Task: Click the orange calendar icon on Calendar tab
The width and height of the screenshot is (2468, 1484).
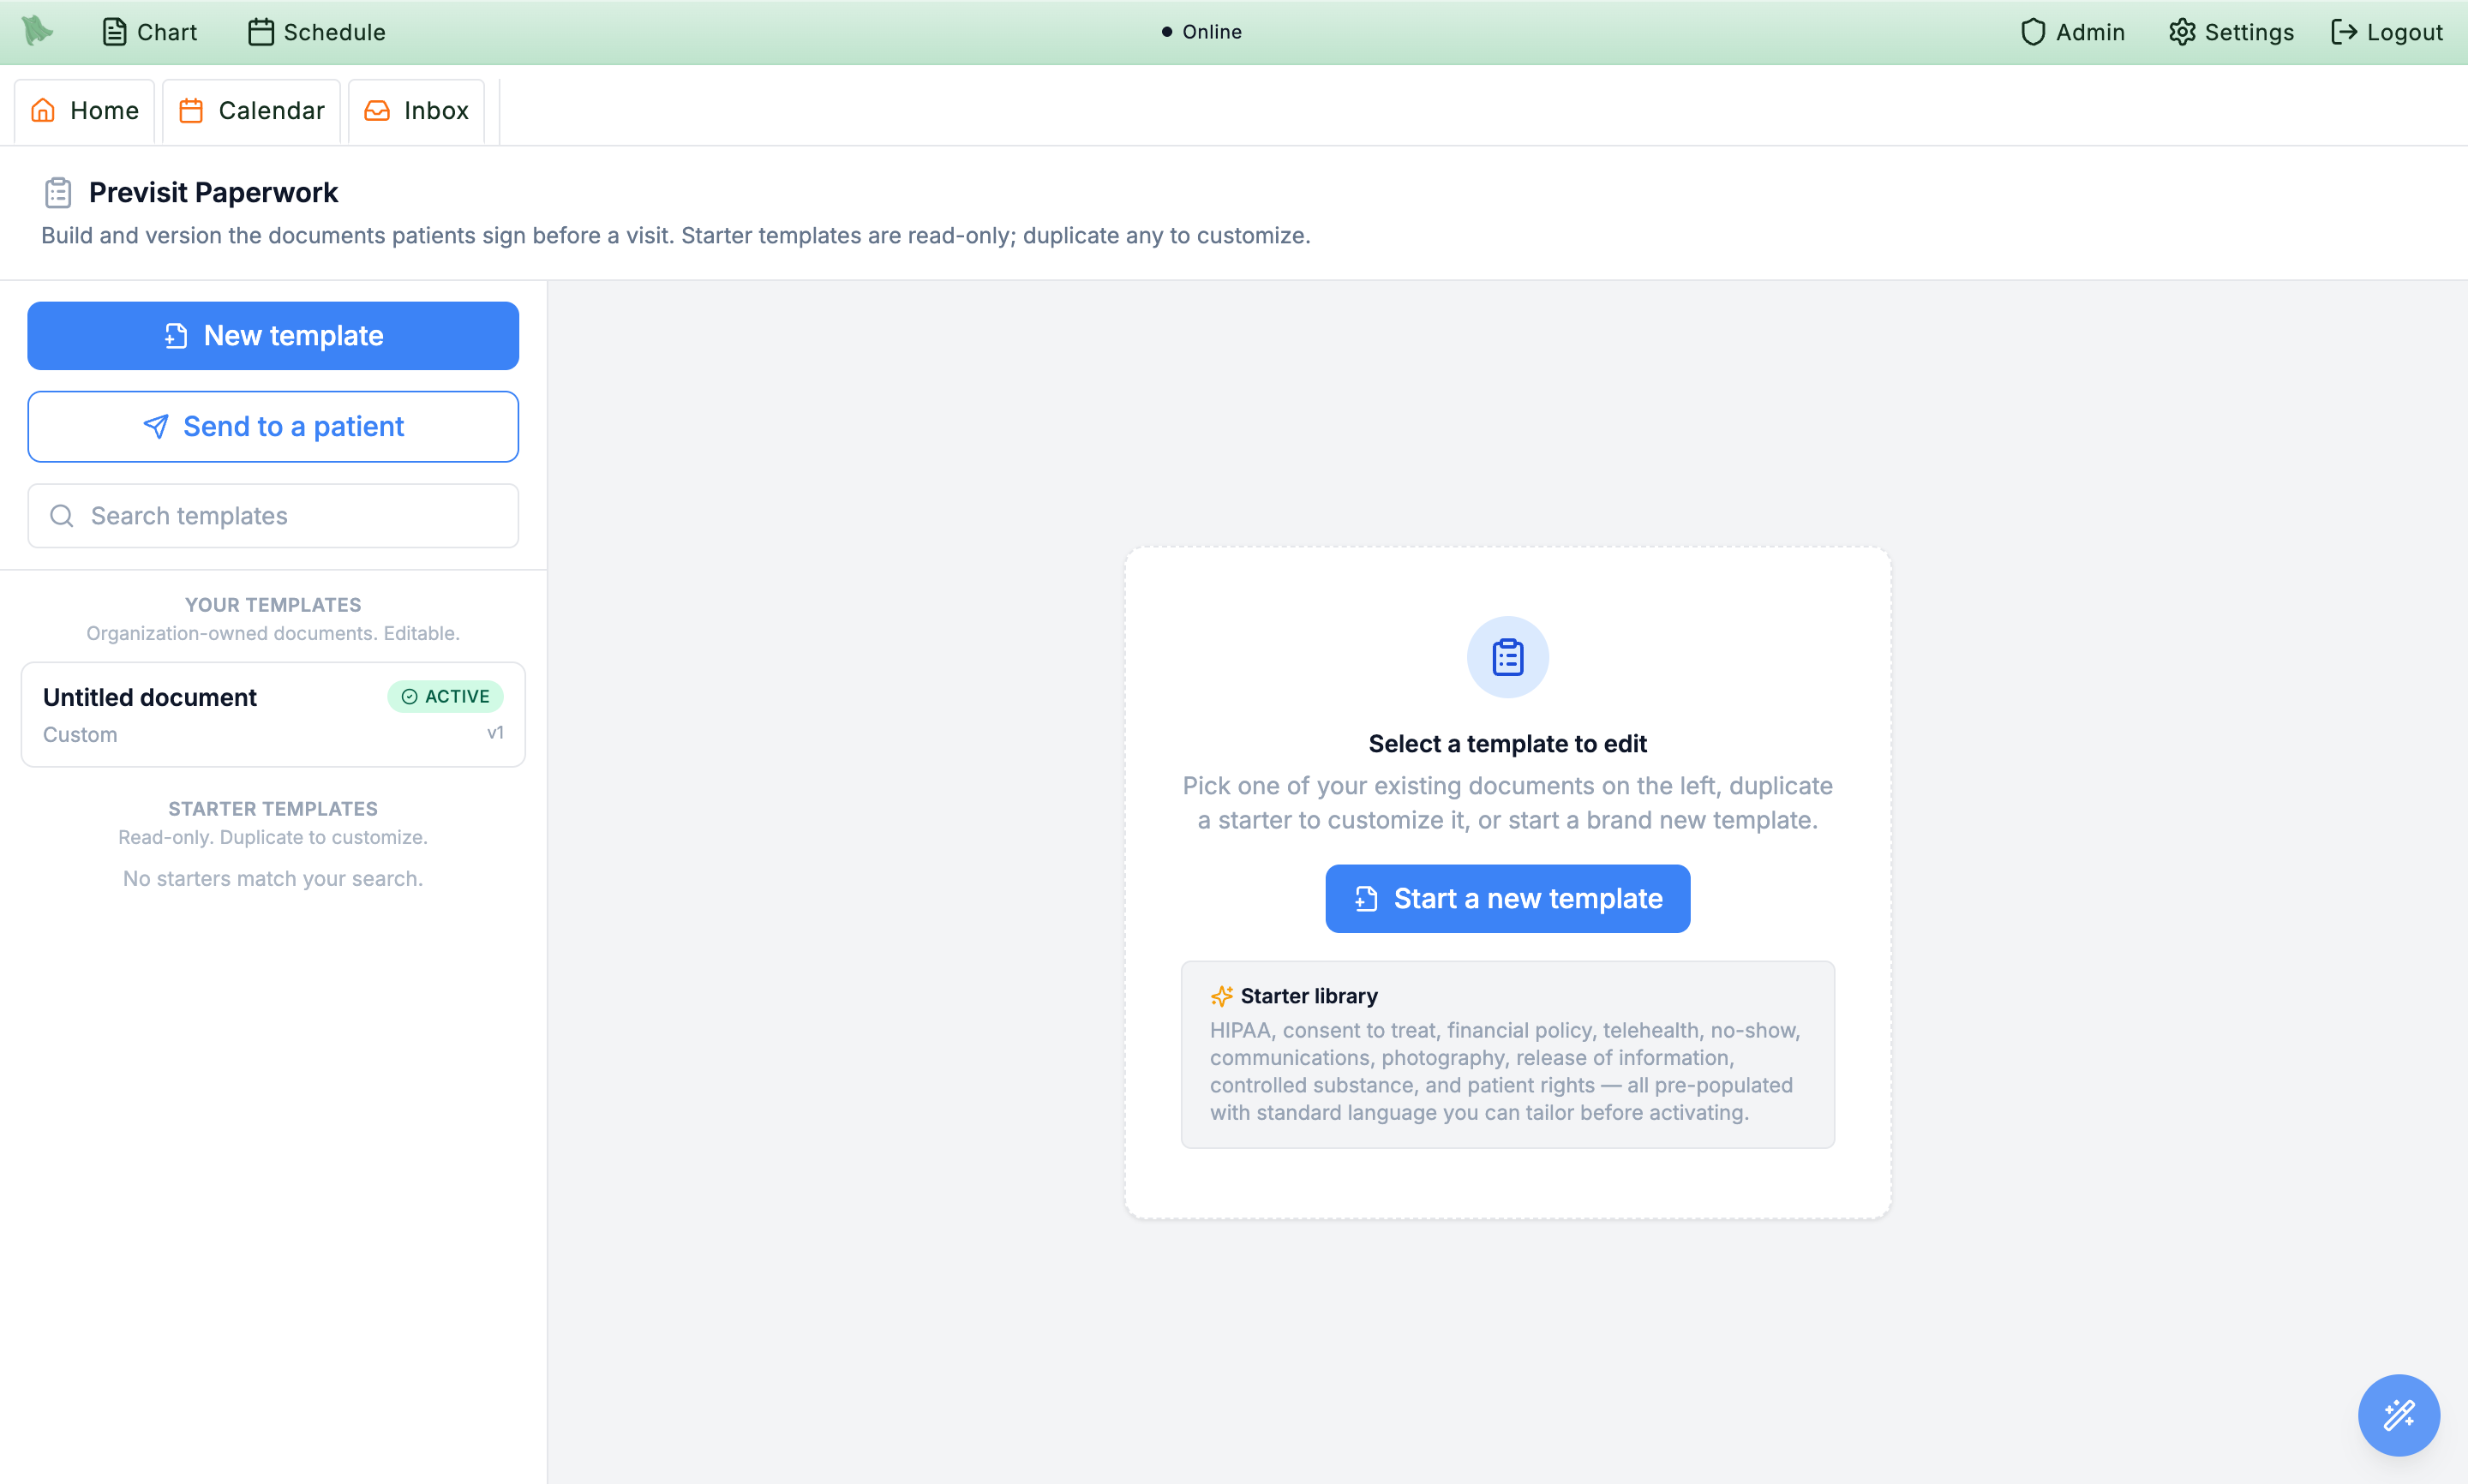Action: coord(191,110)
